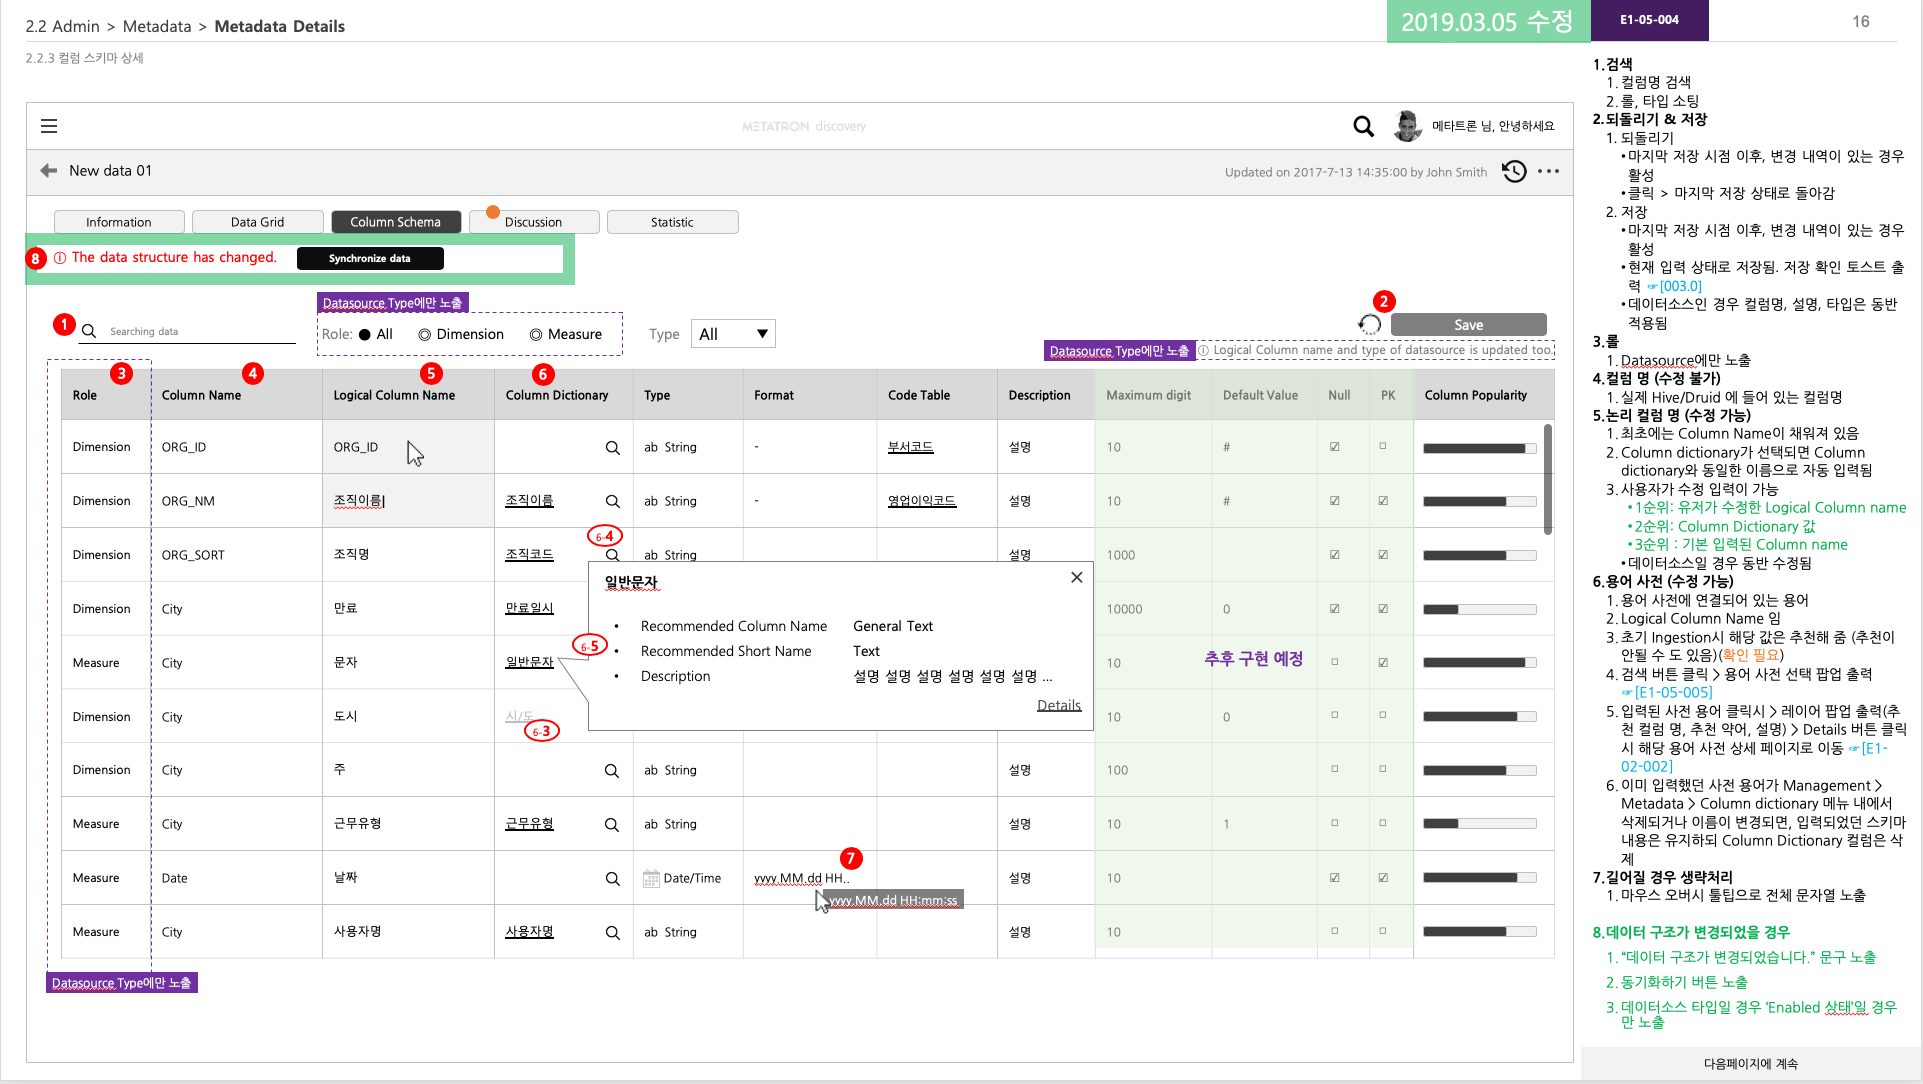Open the Type filter dropdown showing All

733,334
